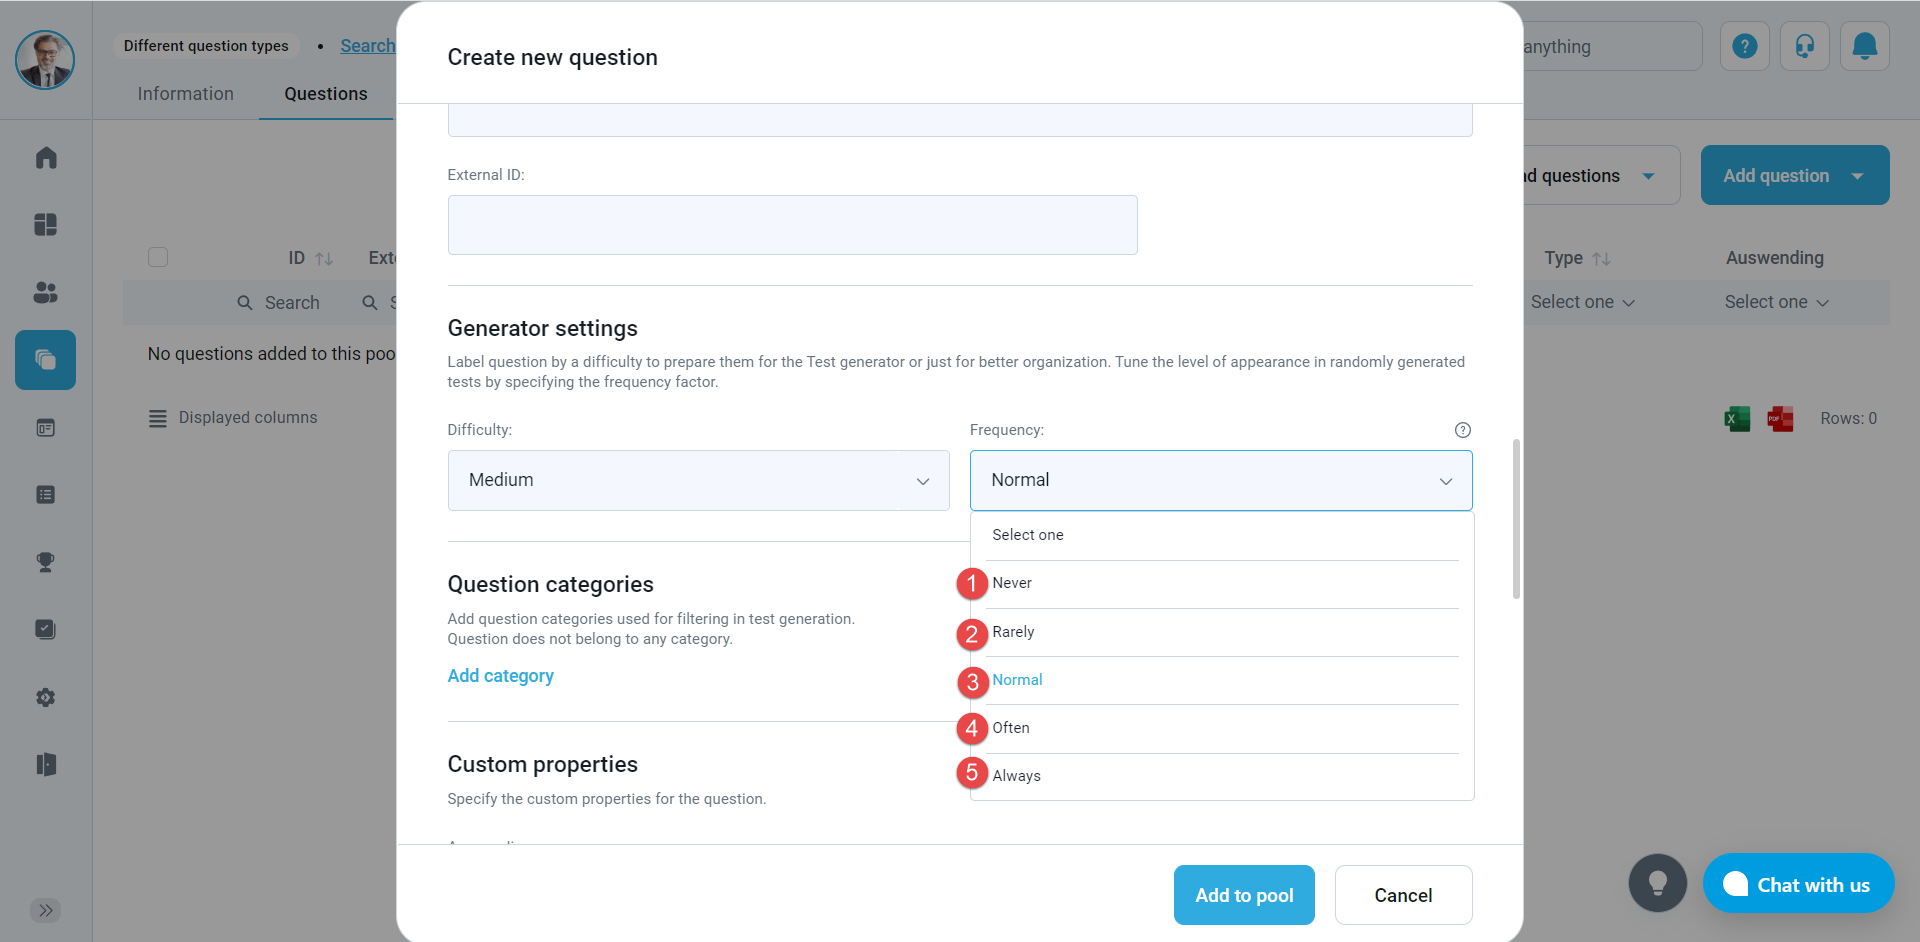This screenshot has height=942, width=1920.
Task: Open the settings gear in sidebar
Action: (x=46, y=697)
